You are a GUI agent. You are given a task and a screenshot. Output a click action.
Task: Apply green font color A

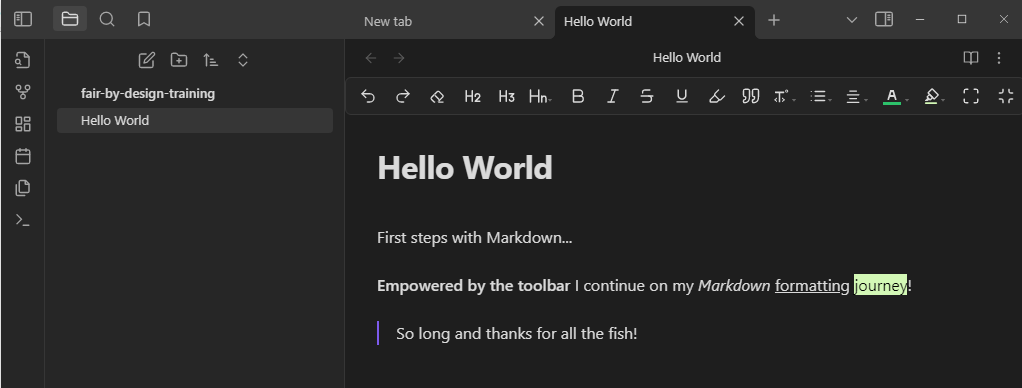pyautogui.click(x=892, y=97)
